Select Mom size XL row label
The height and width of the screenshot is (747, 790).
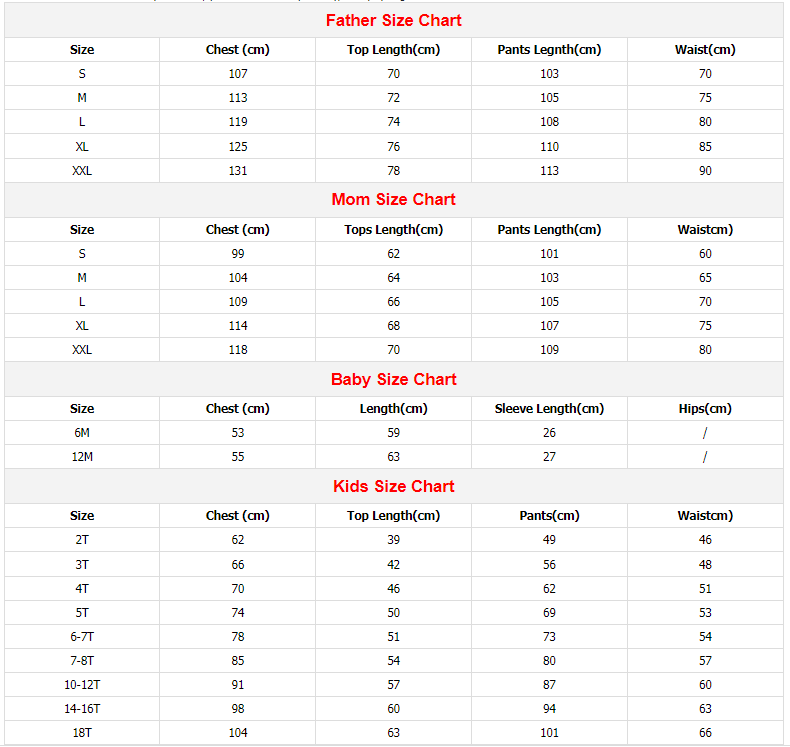click(x=82, y=325)
